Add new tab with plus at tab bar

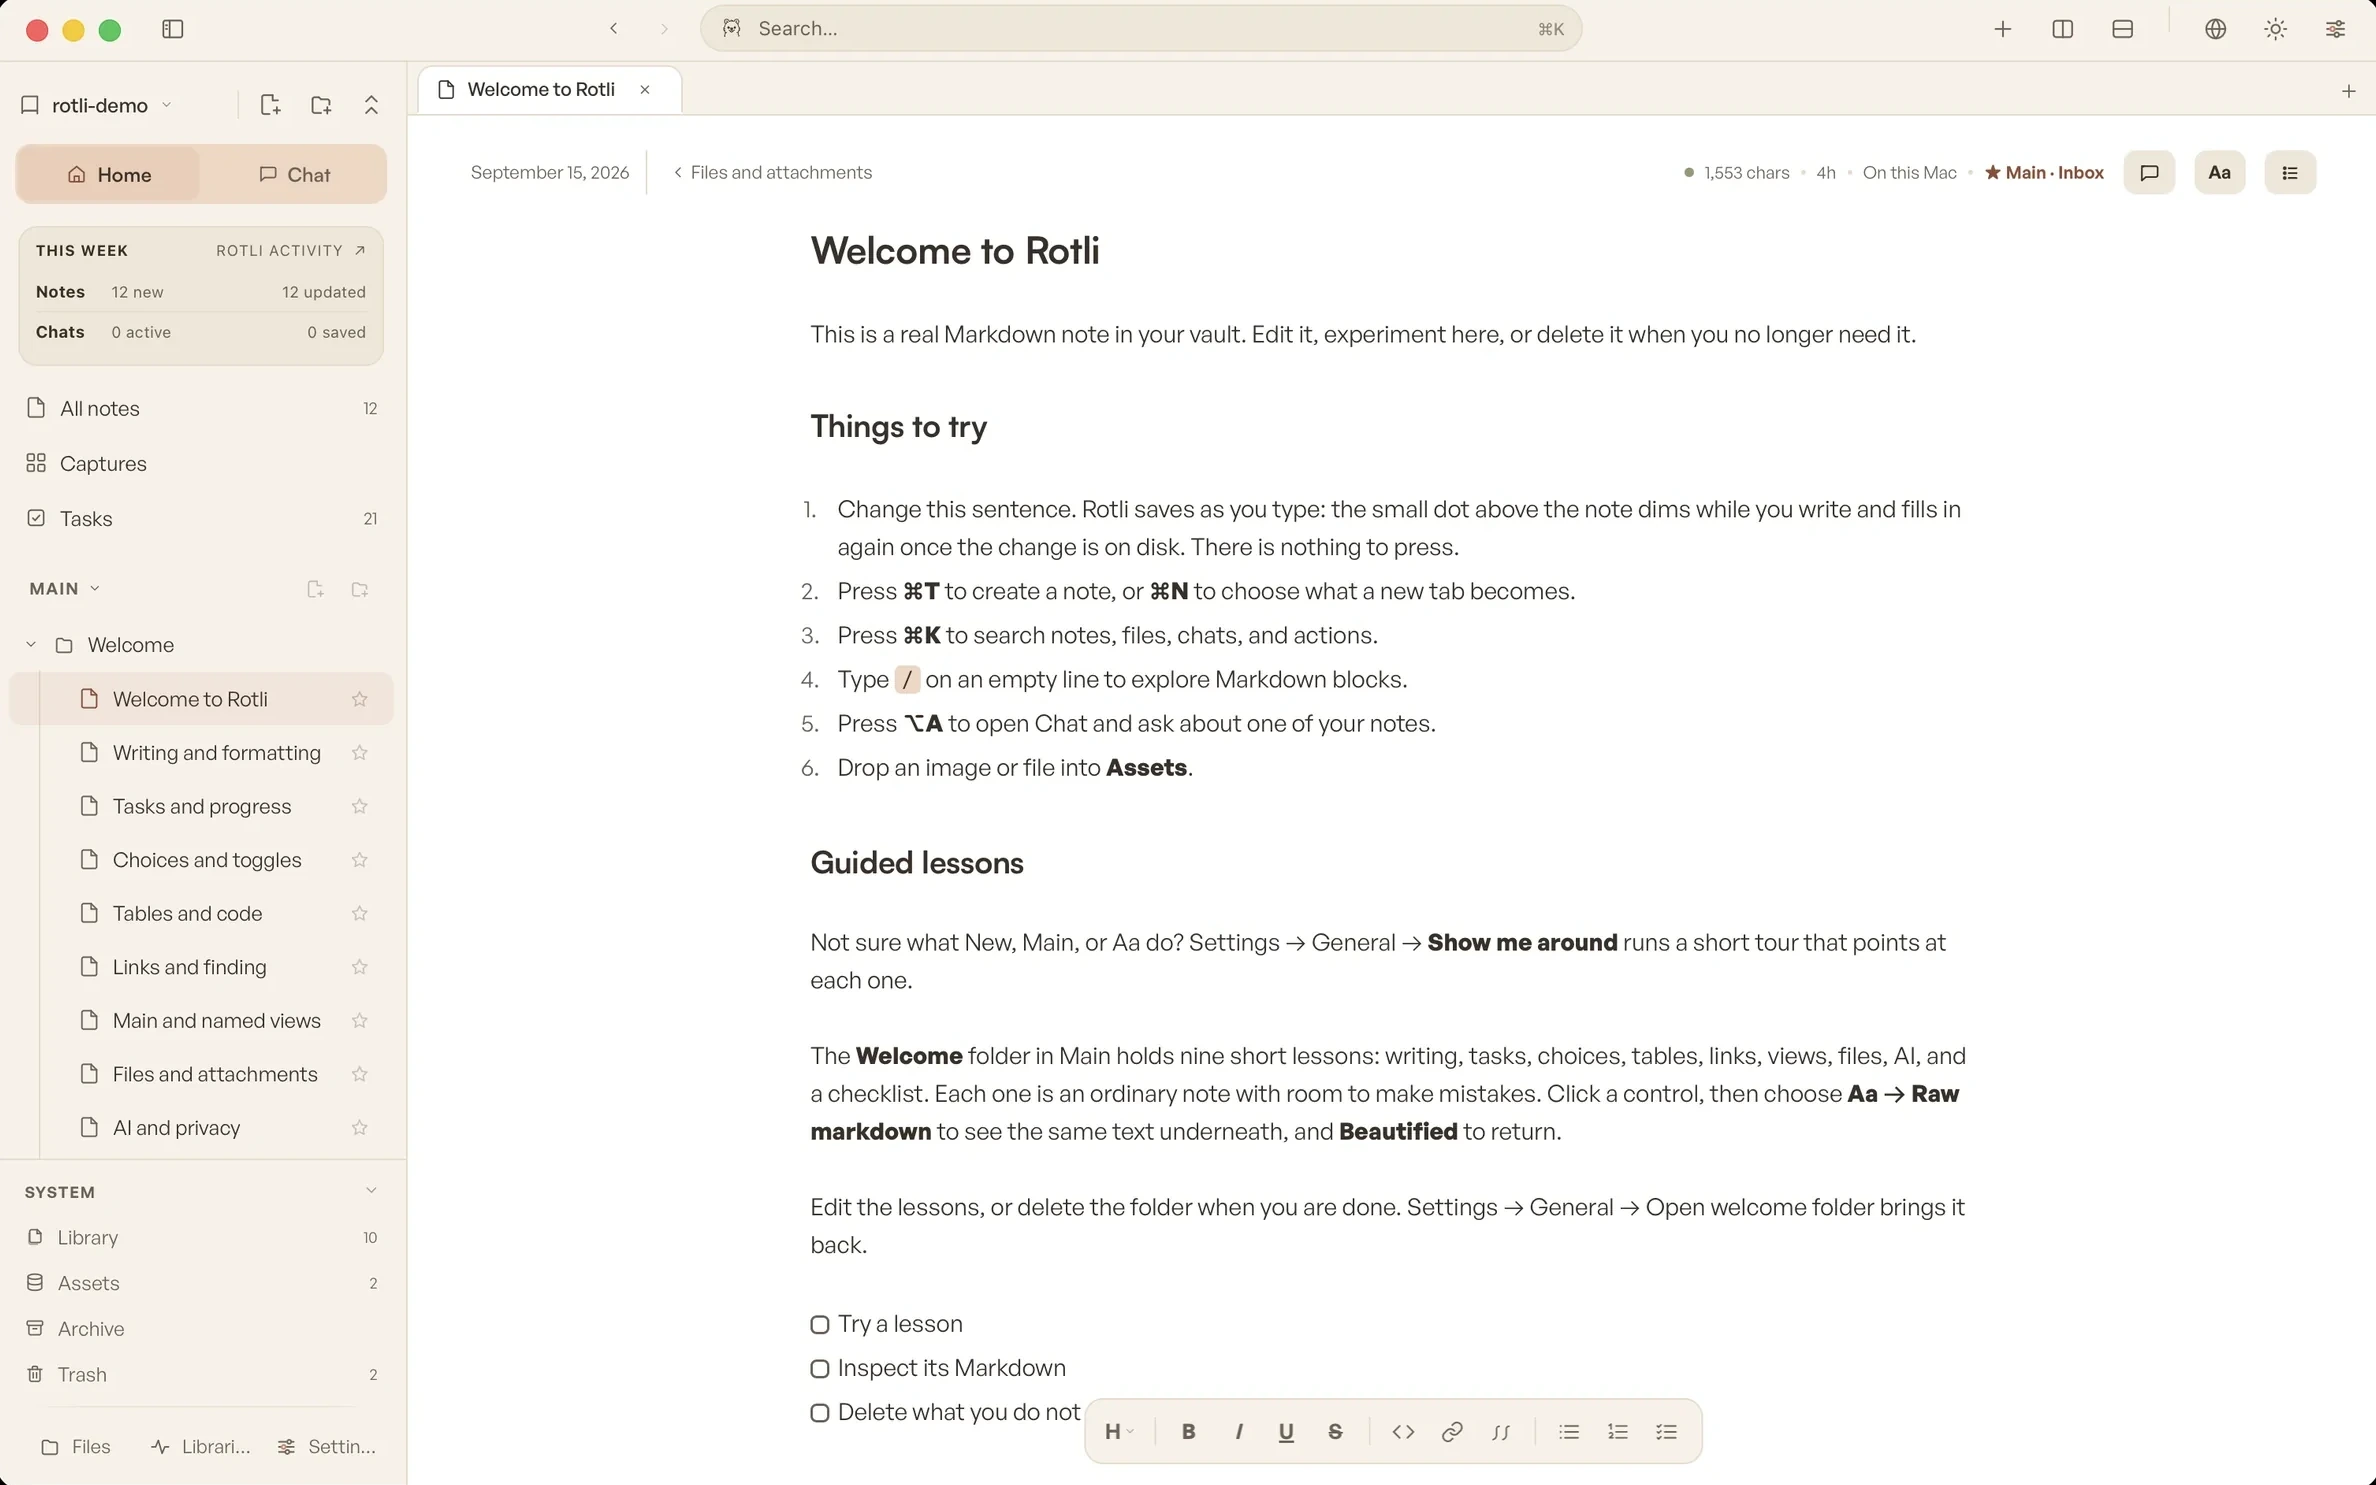[x=2348, y=91]
